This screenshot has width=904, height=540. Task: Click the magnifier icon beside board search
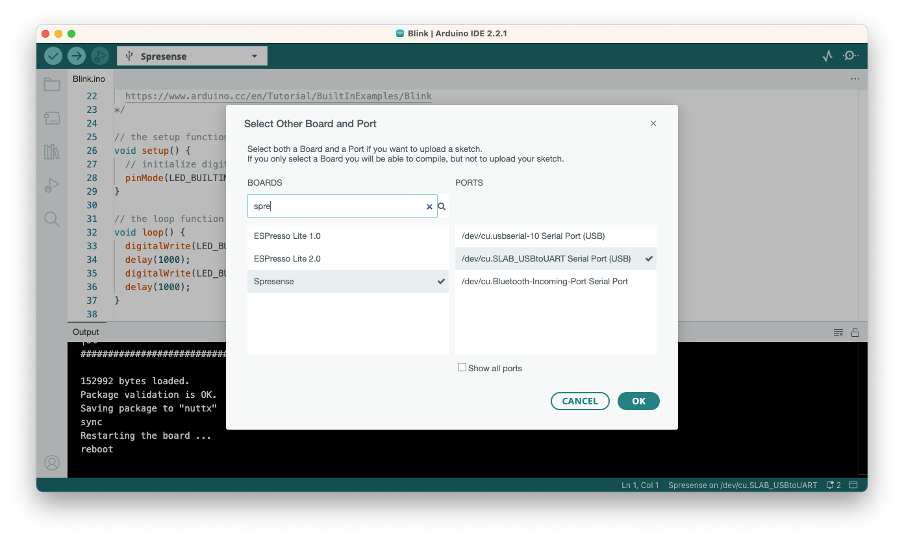(x=442, y=206)
